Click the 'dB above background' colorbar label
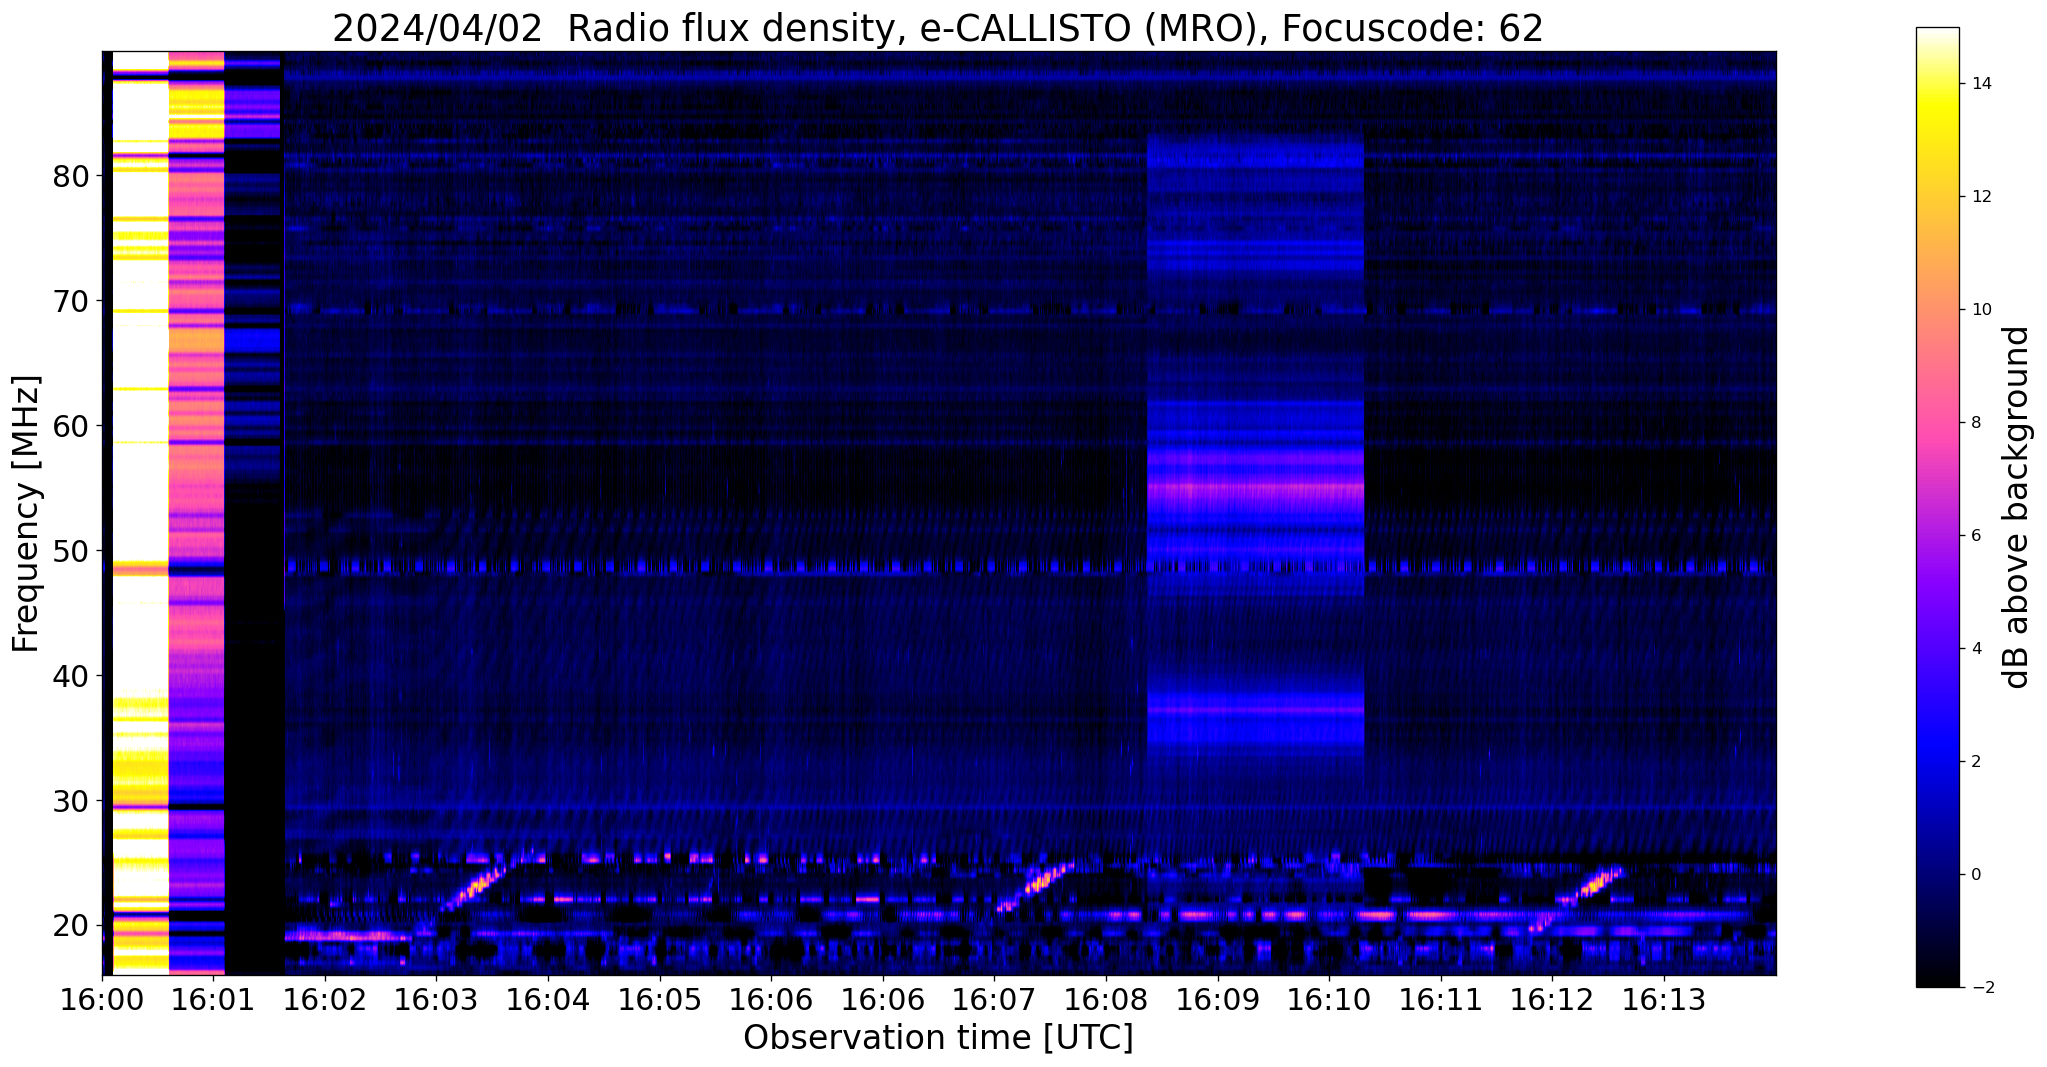2047x1067 pixels. coord(2016,507)
